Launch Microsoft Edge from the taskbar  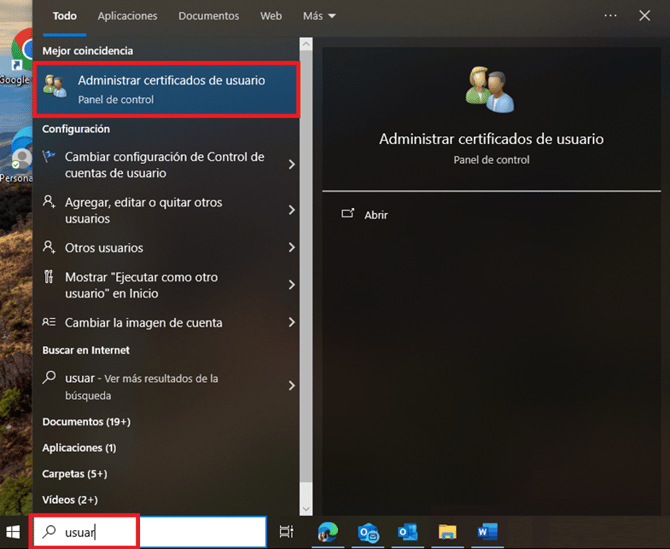[328, 532]
